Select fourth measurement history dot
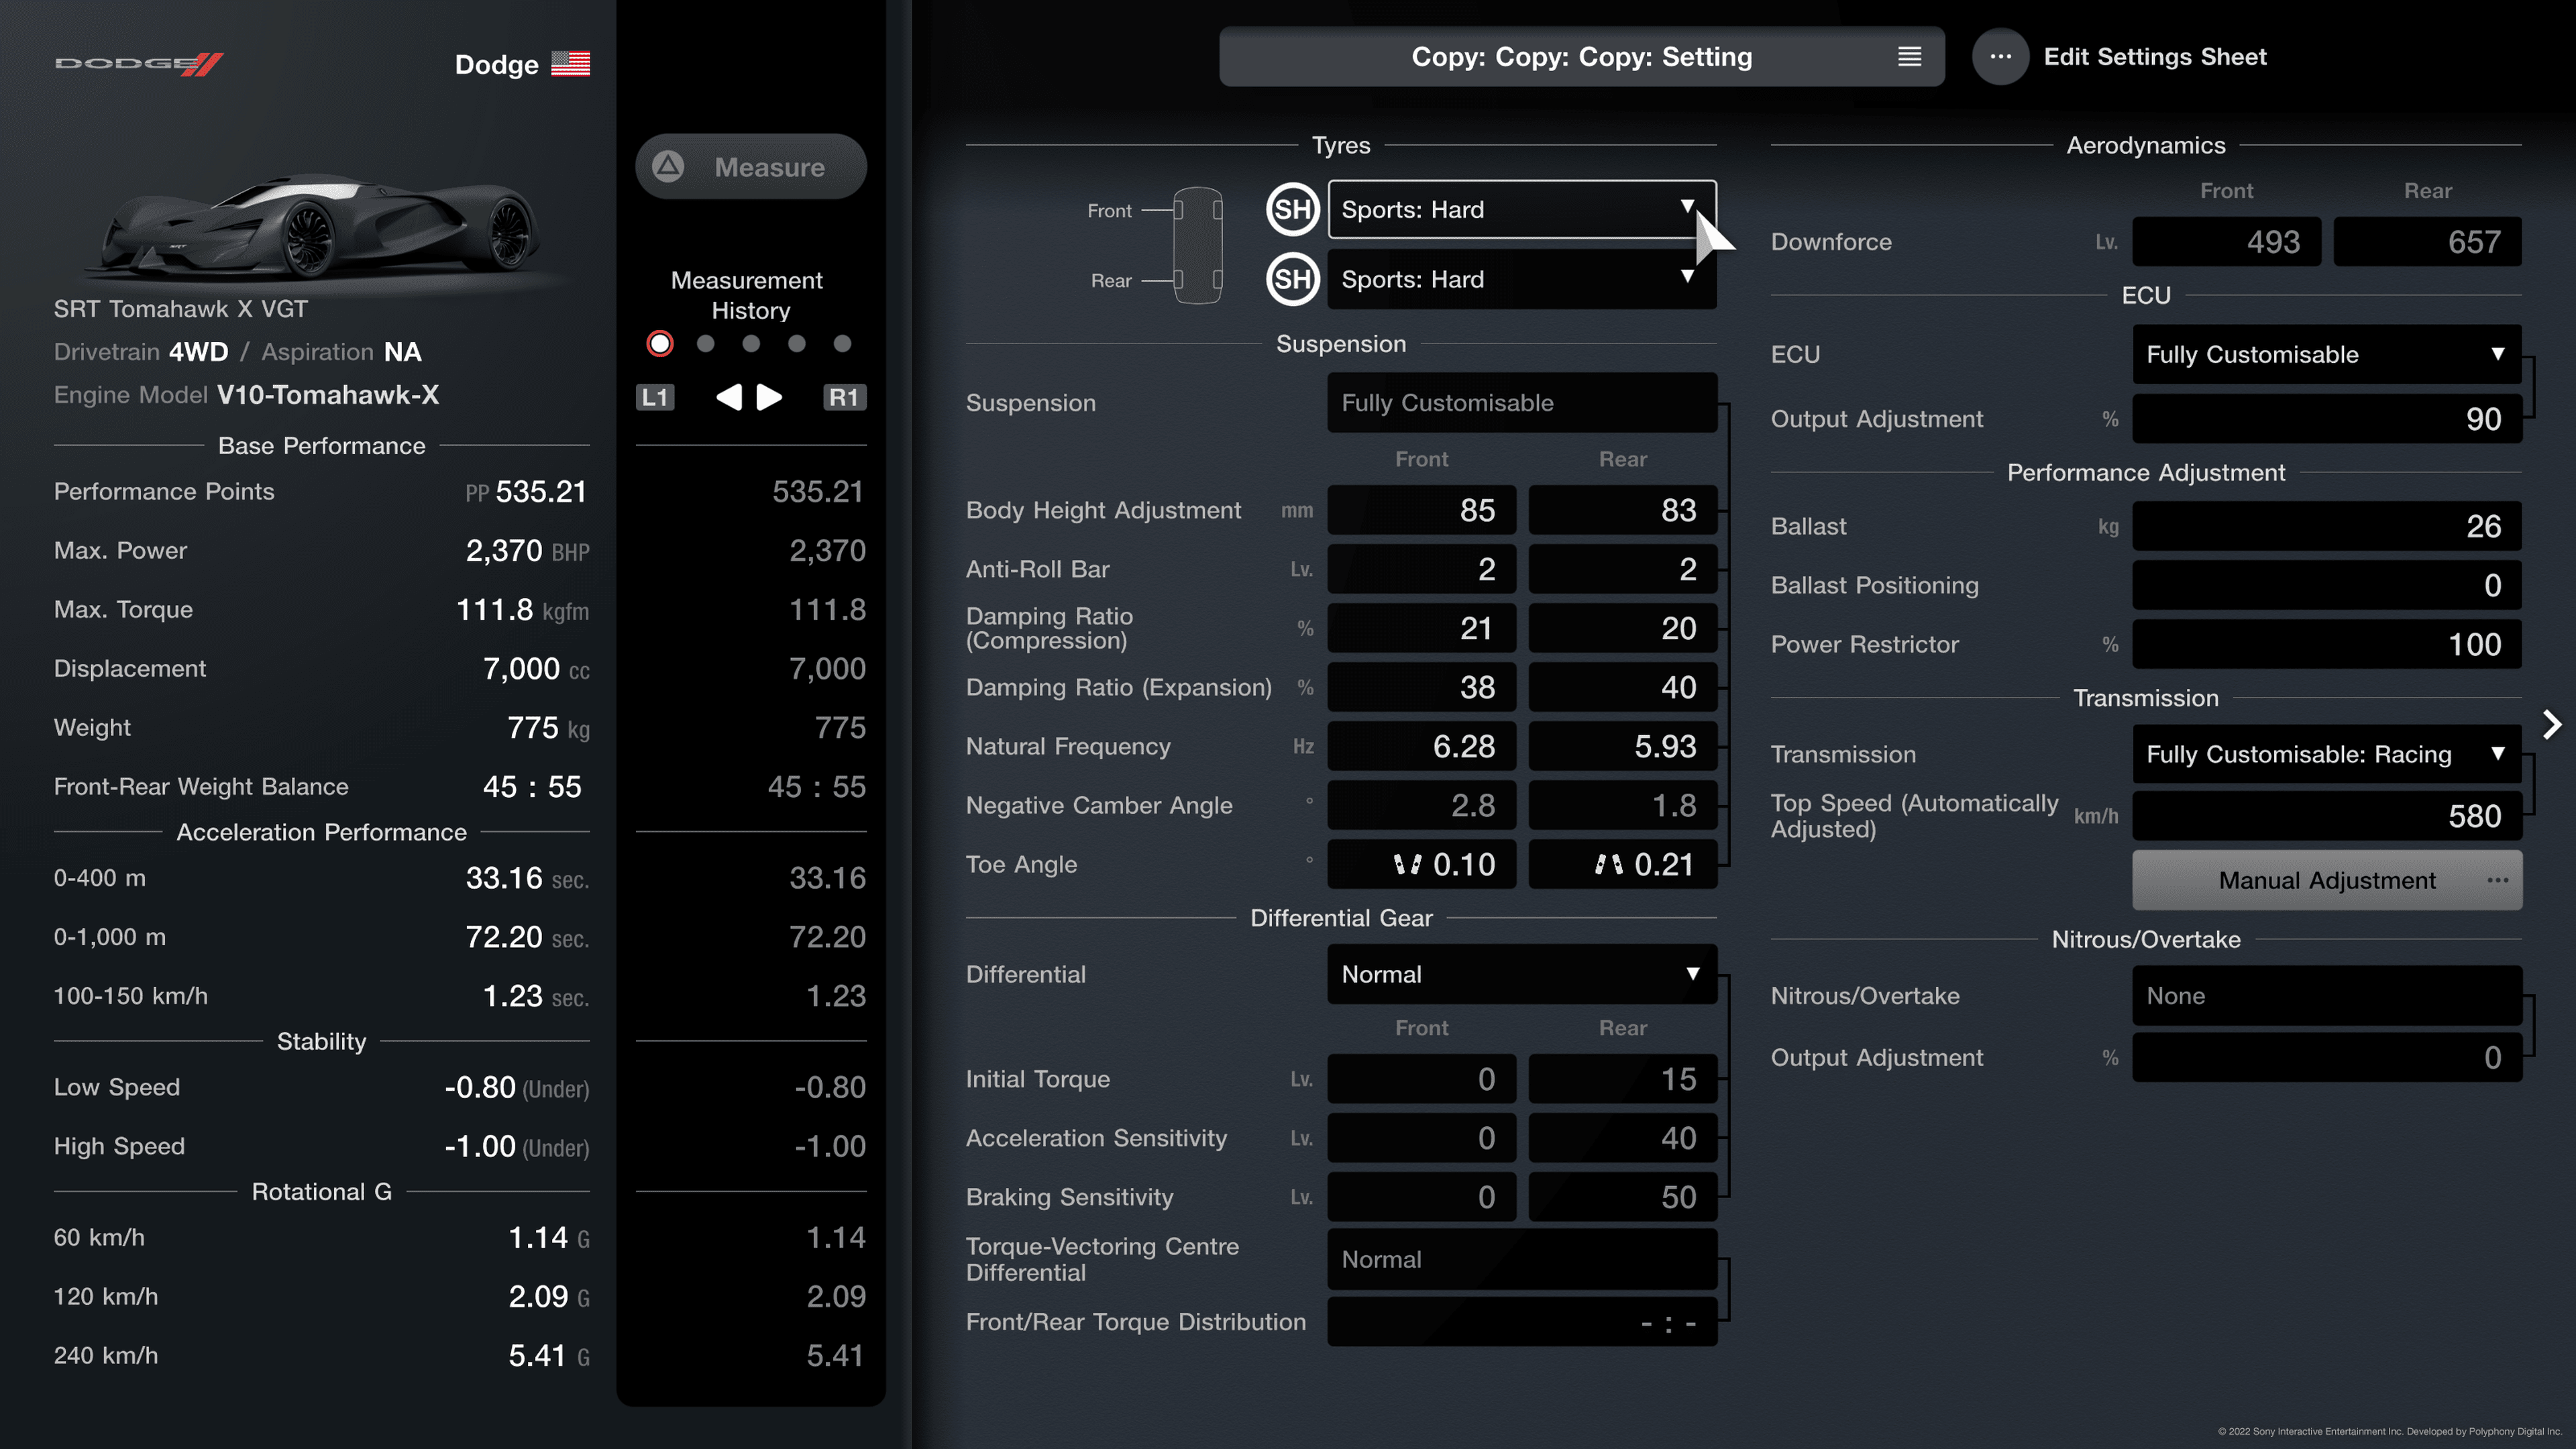 [x=797, y=344]
